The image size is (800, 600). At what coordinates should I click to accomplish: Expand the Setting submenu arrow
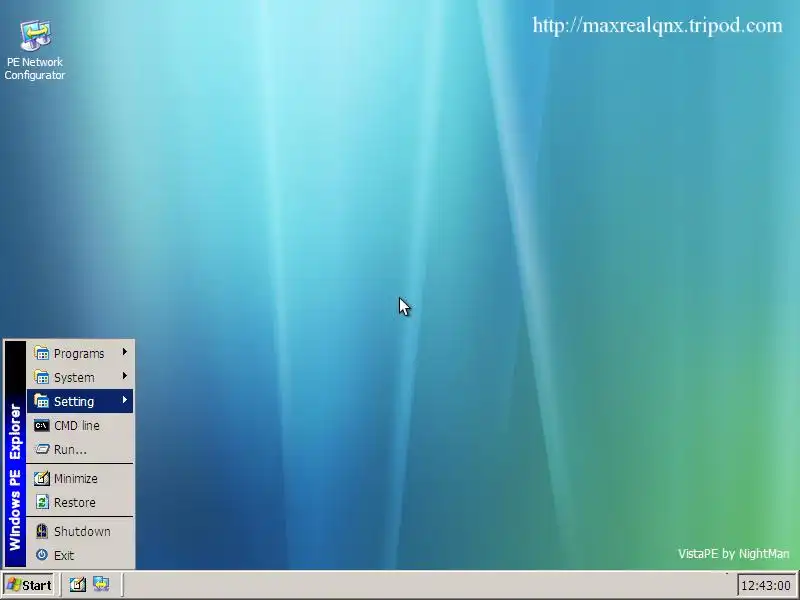click(124, 400)
